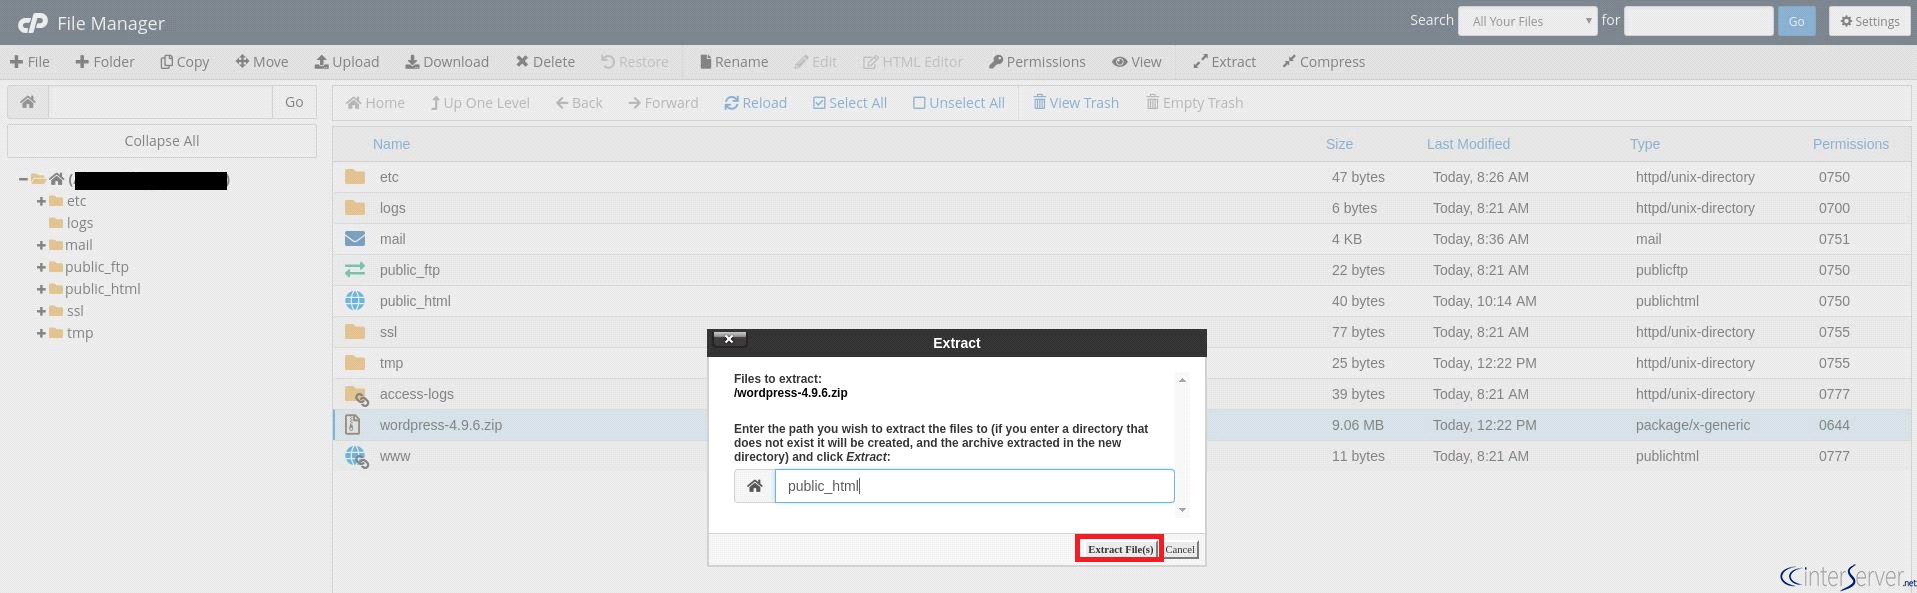Viewport: 1917px width, 593px height.
Task: Click the View eye button
Action: (1137, 62)
